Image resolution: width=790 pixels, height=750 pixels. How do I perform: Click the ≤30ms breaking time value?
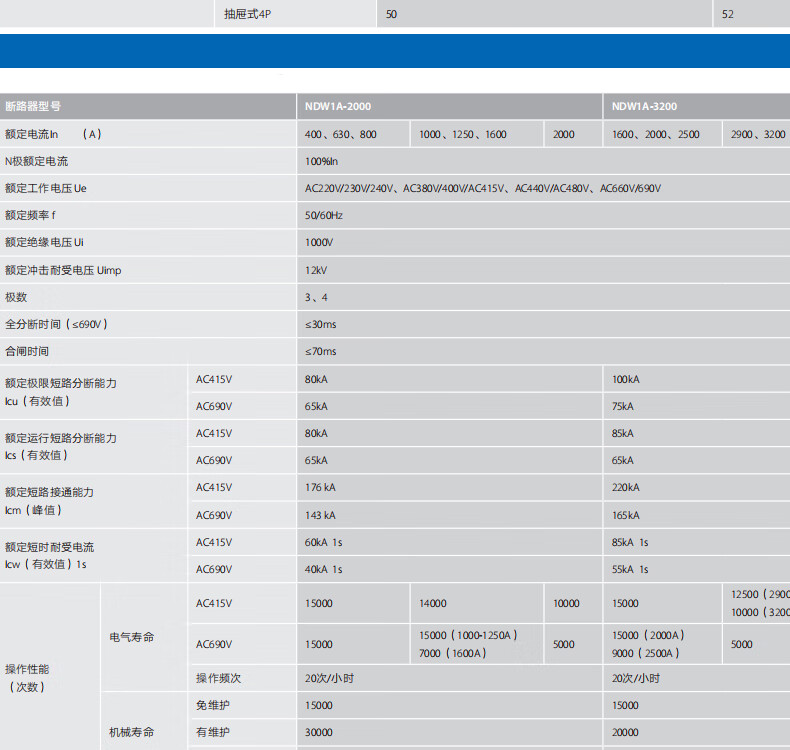click(321, 325)
